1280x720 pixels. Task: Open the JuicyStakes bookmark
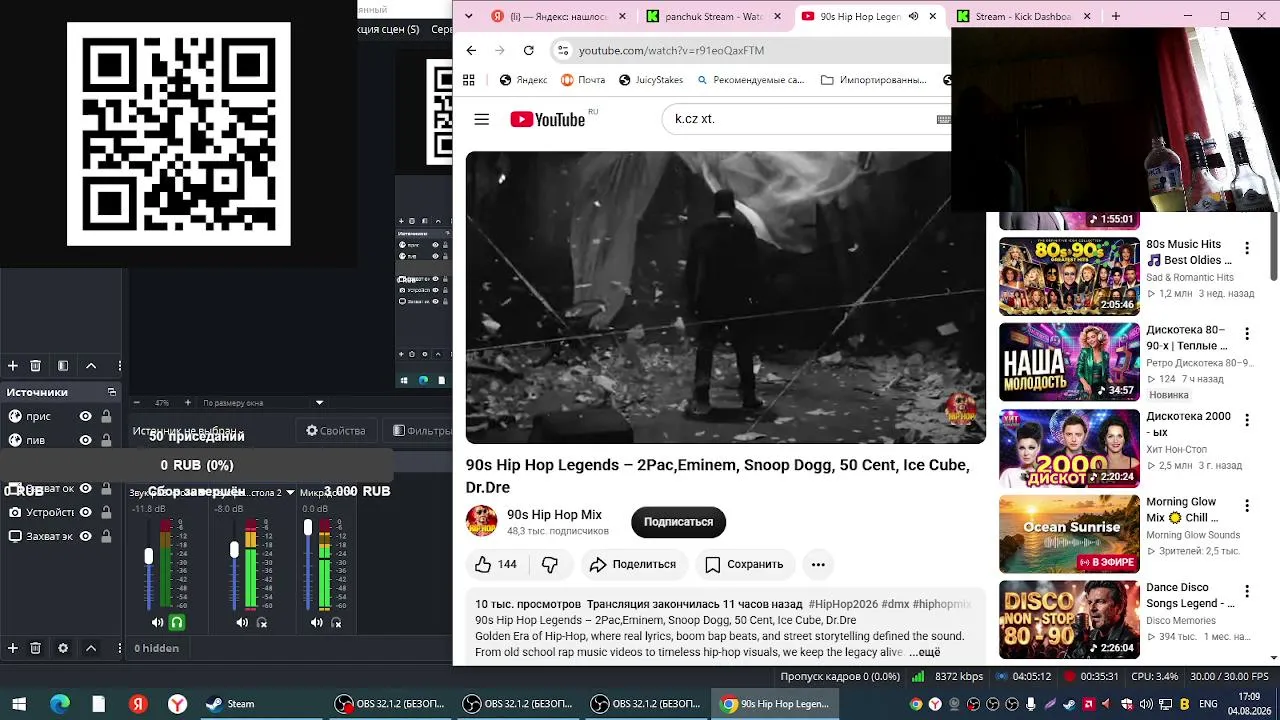[651, 80]
